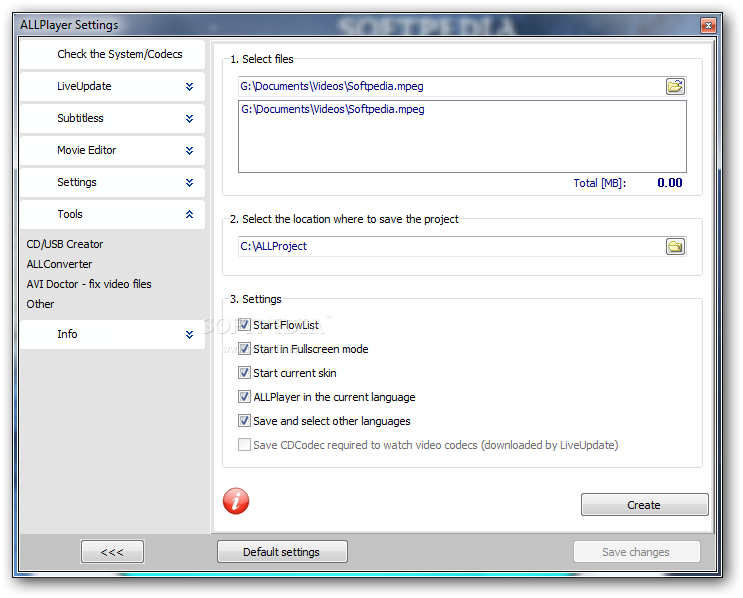Click Default settings button

point(282,552)
